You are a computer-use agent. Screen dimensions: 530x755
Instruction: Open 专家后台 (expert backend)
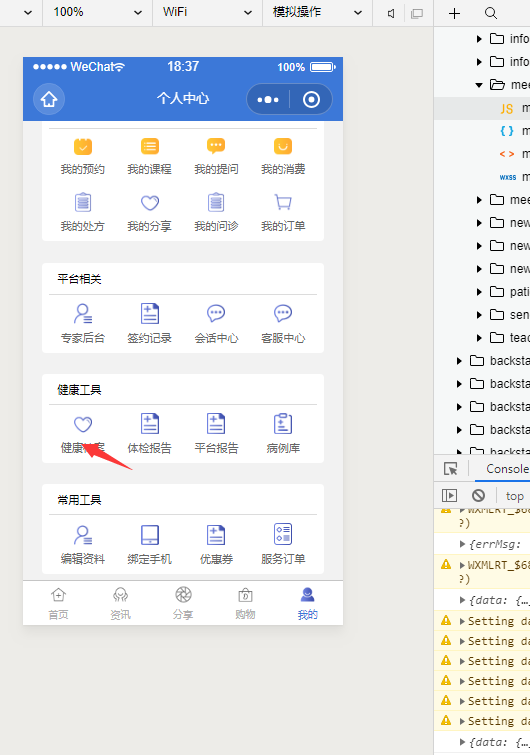83,324
